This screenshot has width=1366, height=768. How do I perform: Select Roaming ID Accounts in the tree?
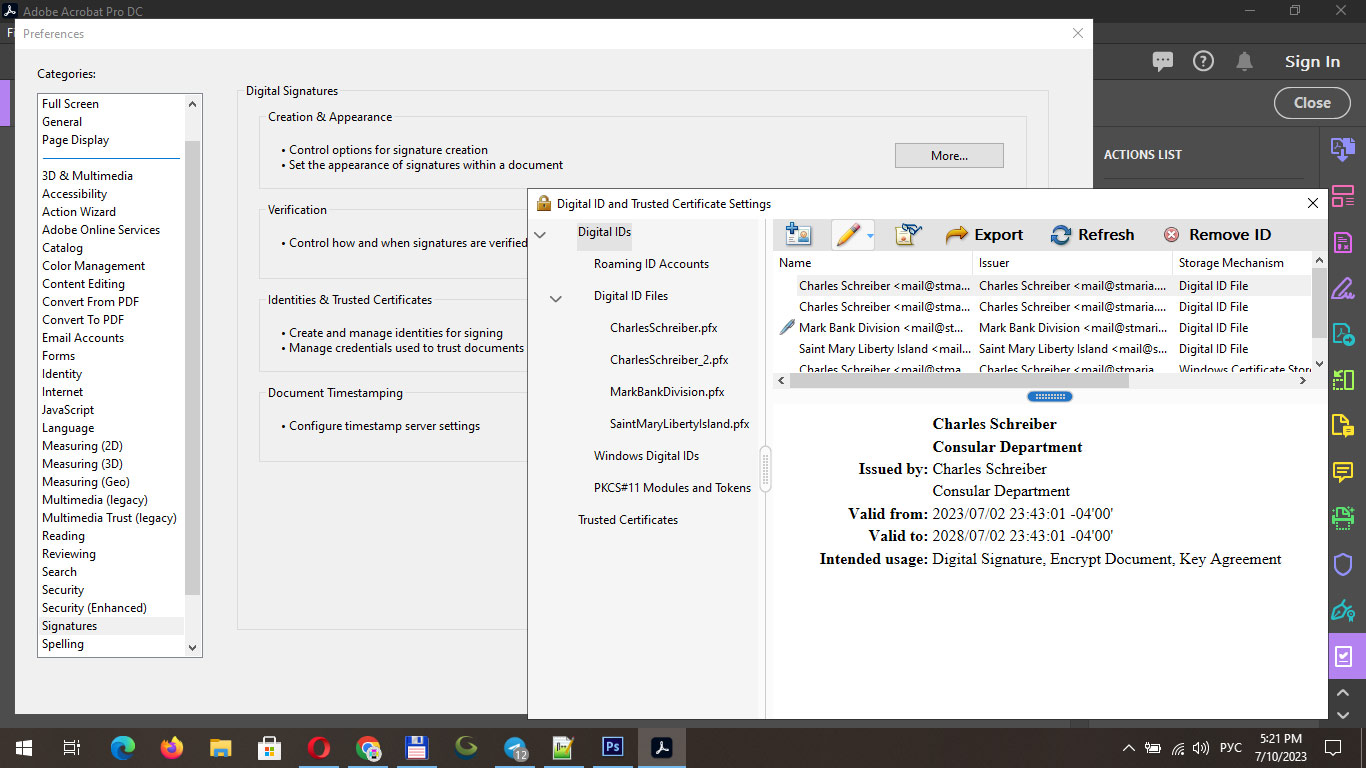[651, 264]
